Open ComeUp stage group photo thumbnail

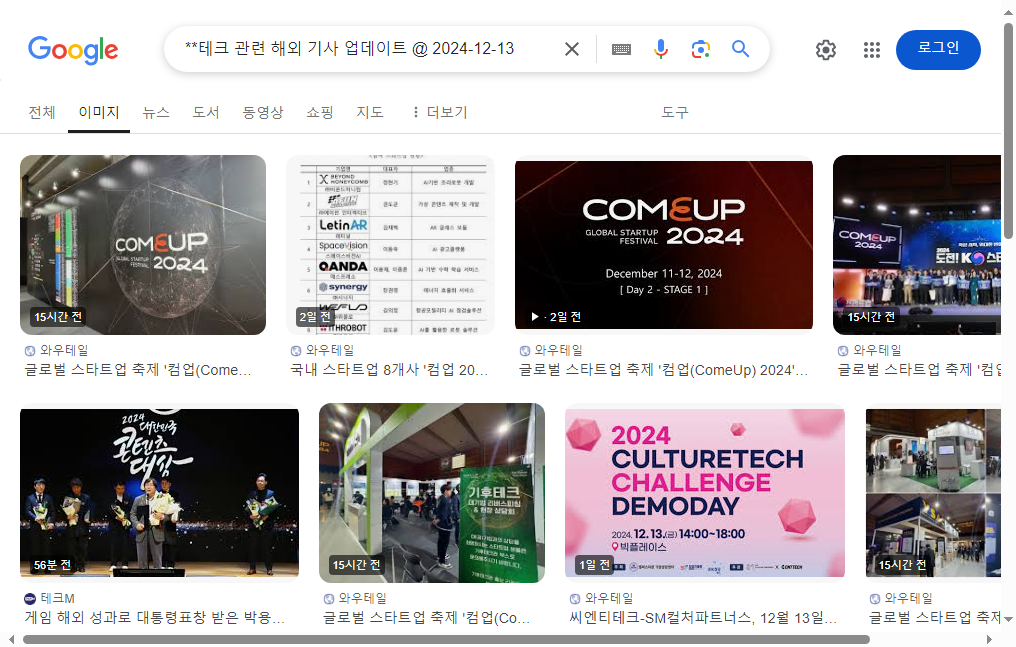tap(917, 245)
